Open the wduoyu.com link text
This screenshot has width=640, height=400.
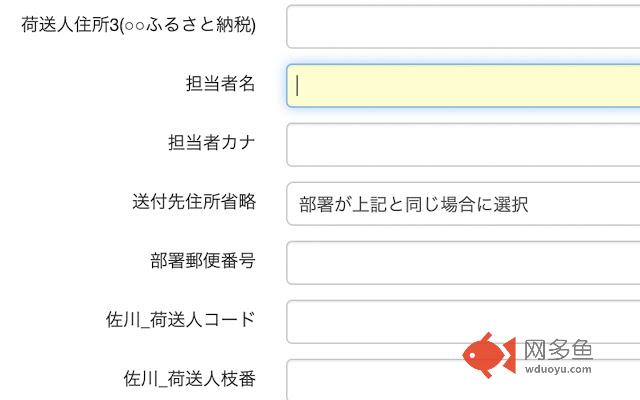tap(558, 371)
